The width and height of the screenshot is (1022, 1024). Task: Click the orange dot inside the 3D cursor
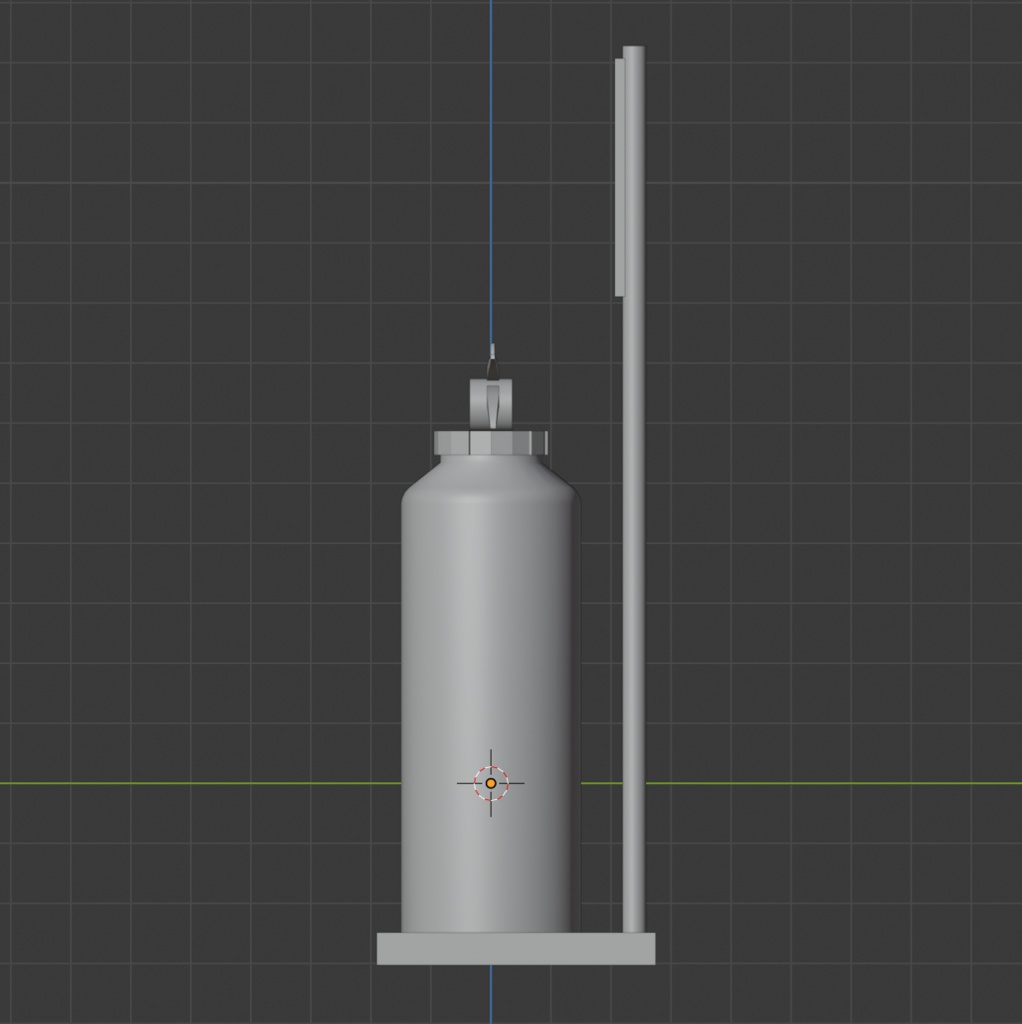pyautogui.click(x=490, y=782)
